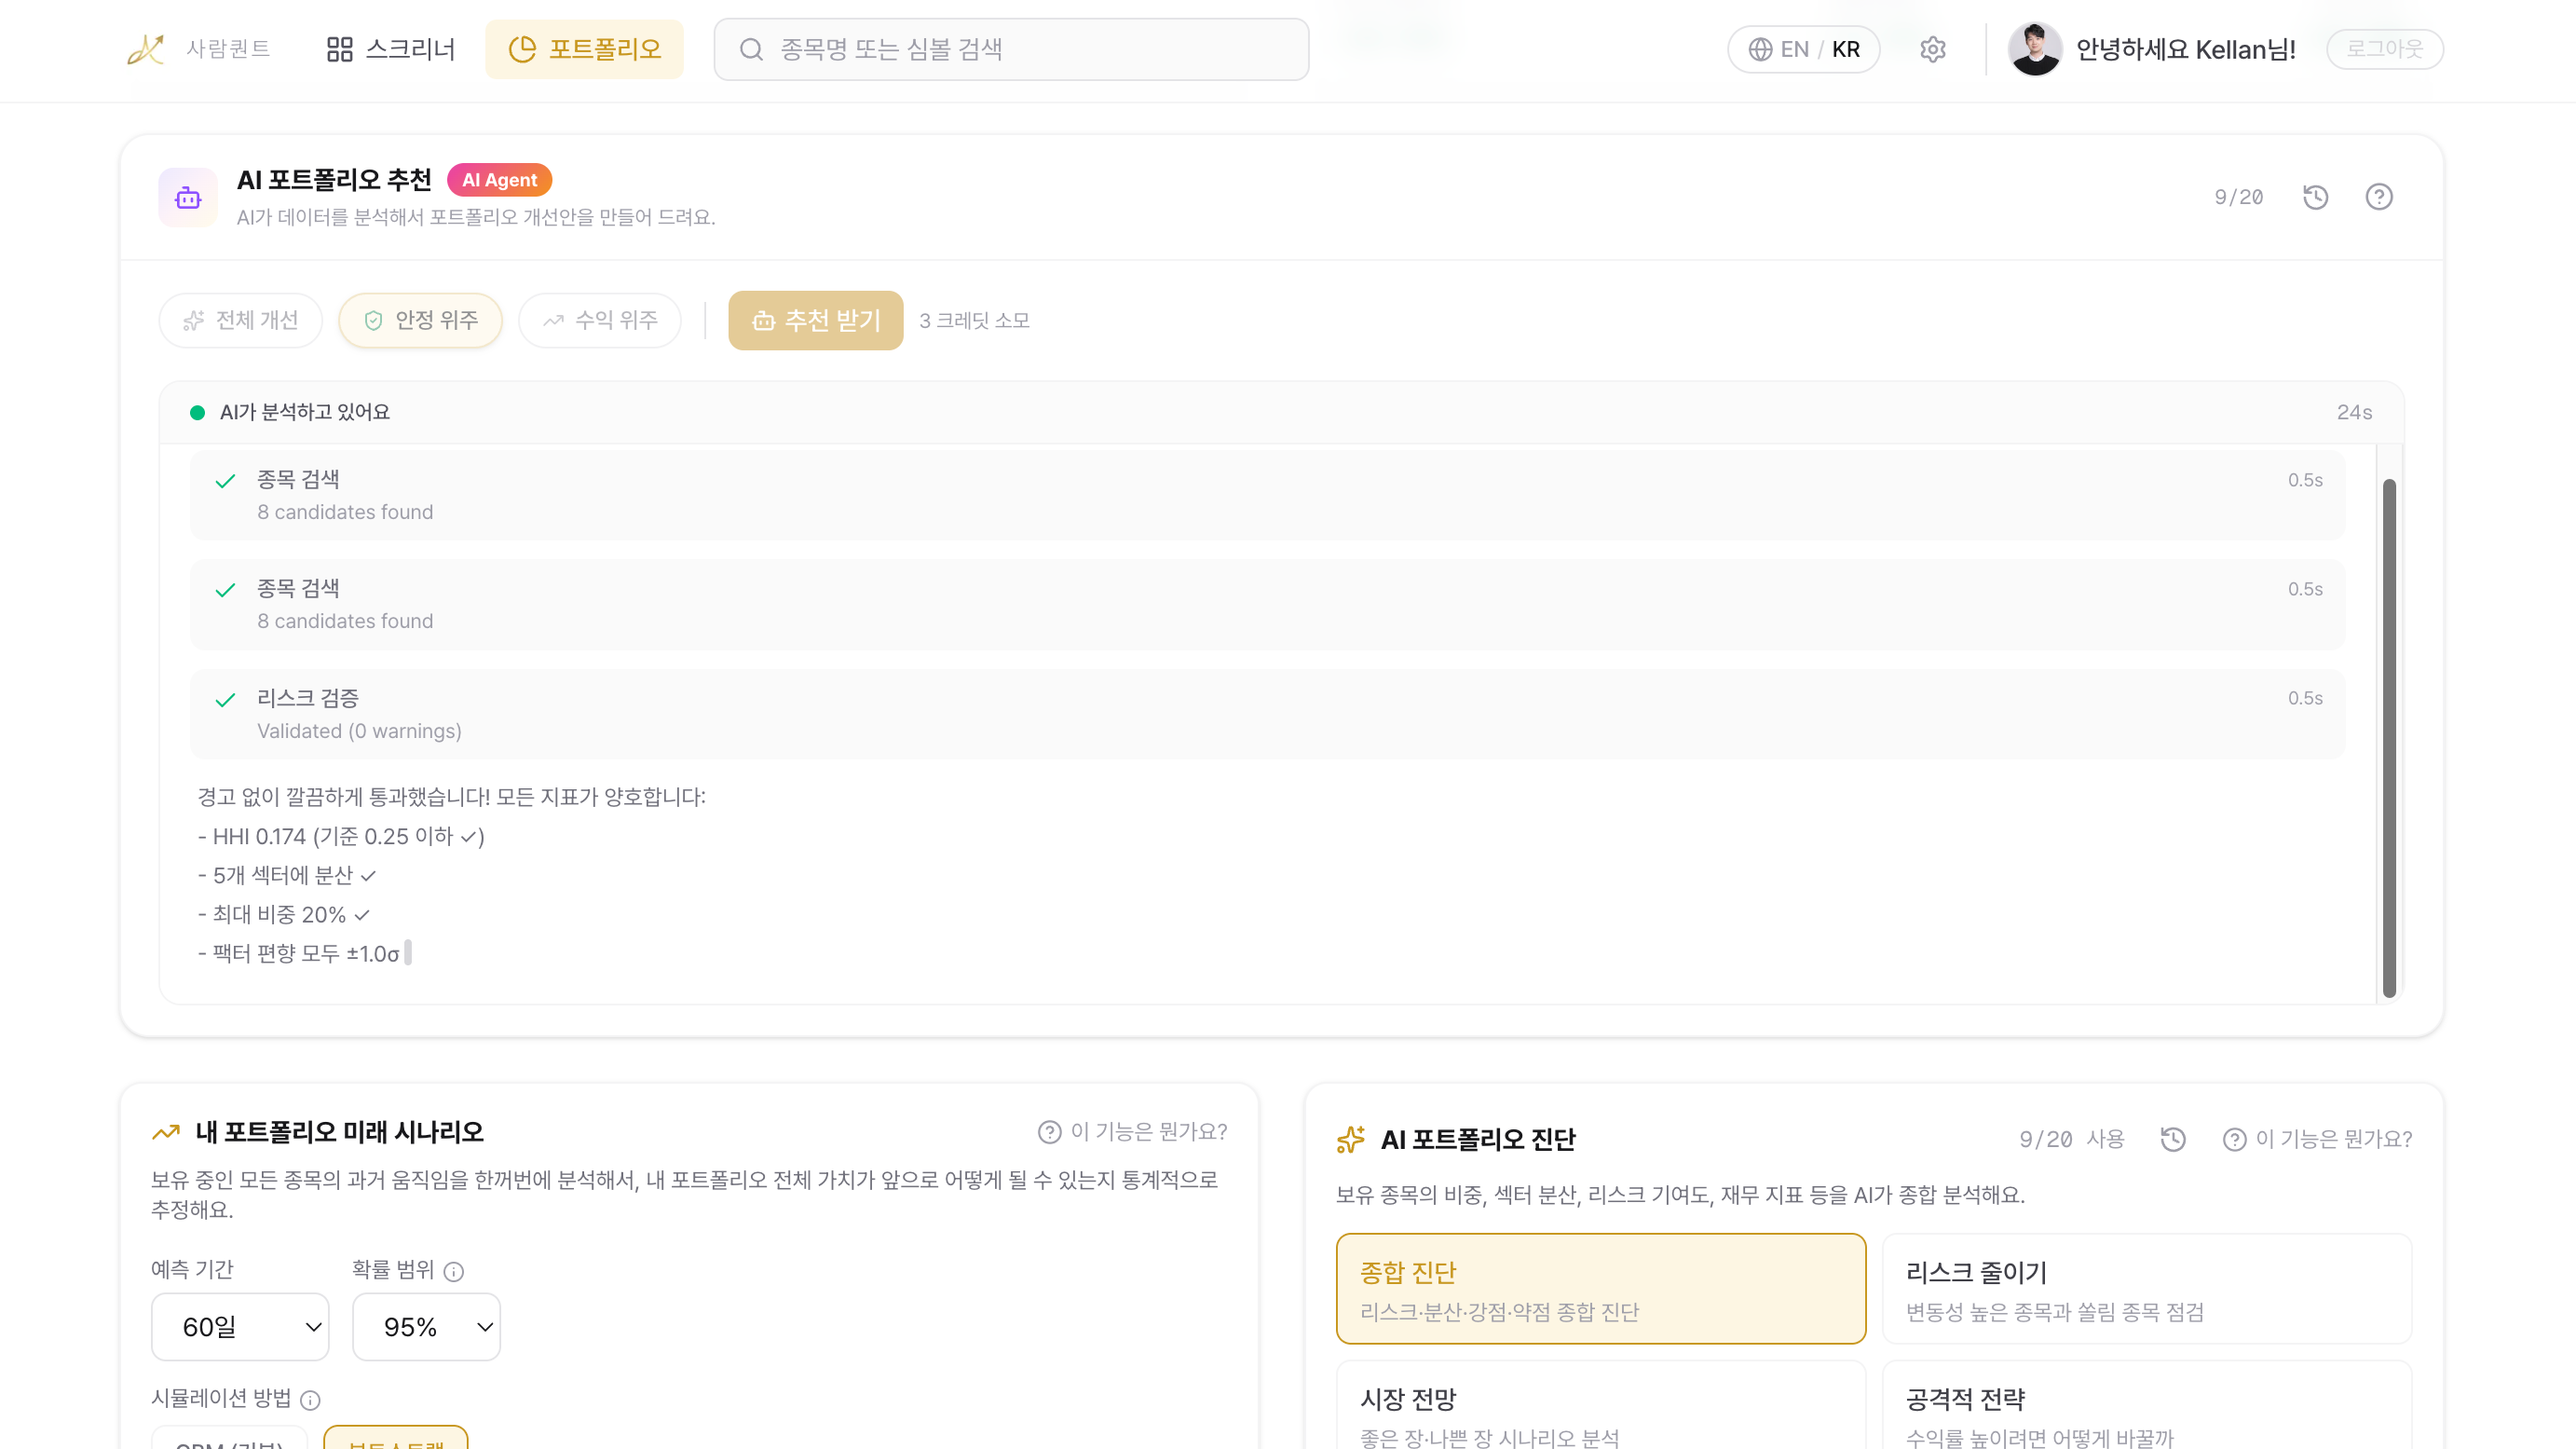Click the analysis log vertical scrollbar
Image resolution: width=2576 pixels, height=1449 pixels.
click(x=2388, y=737)
